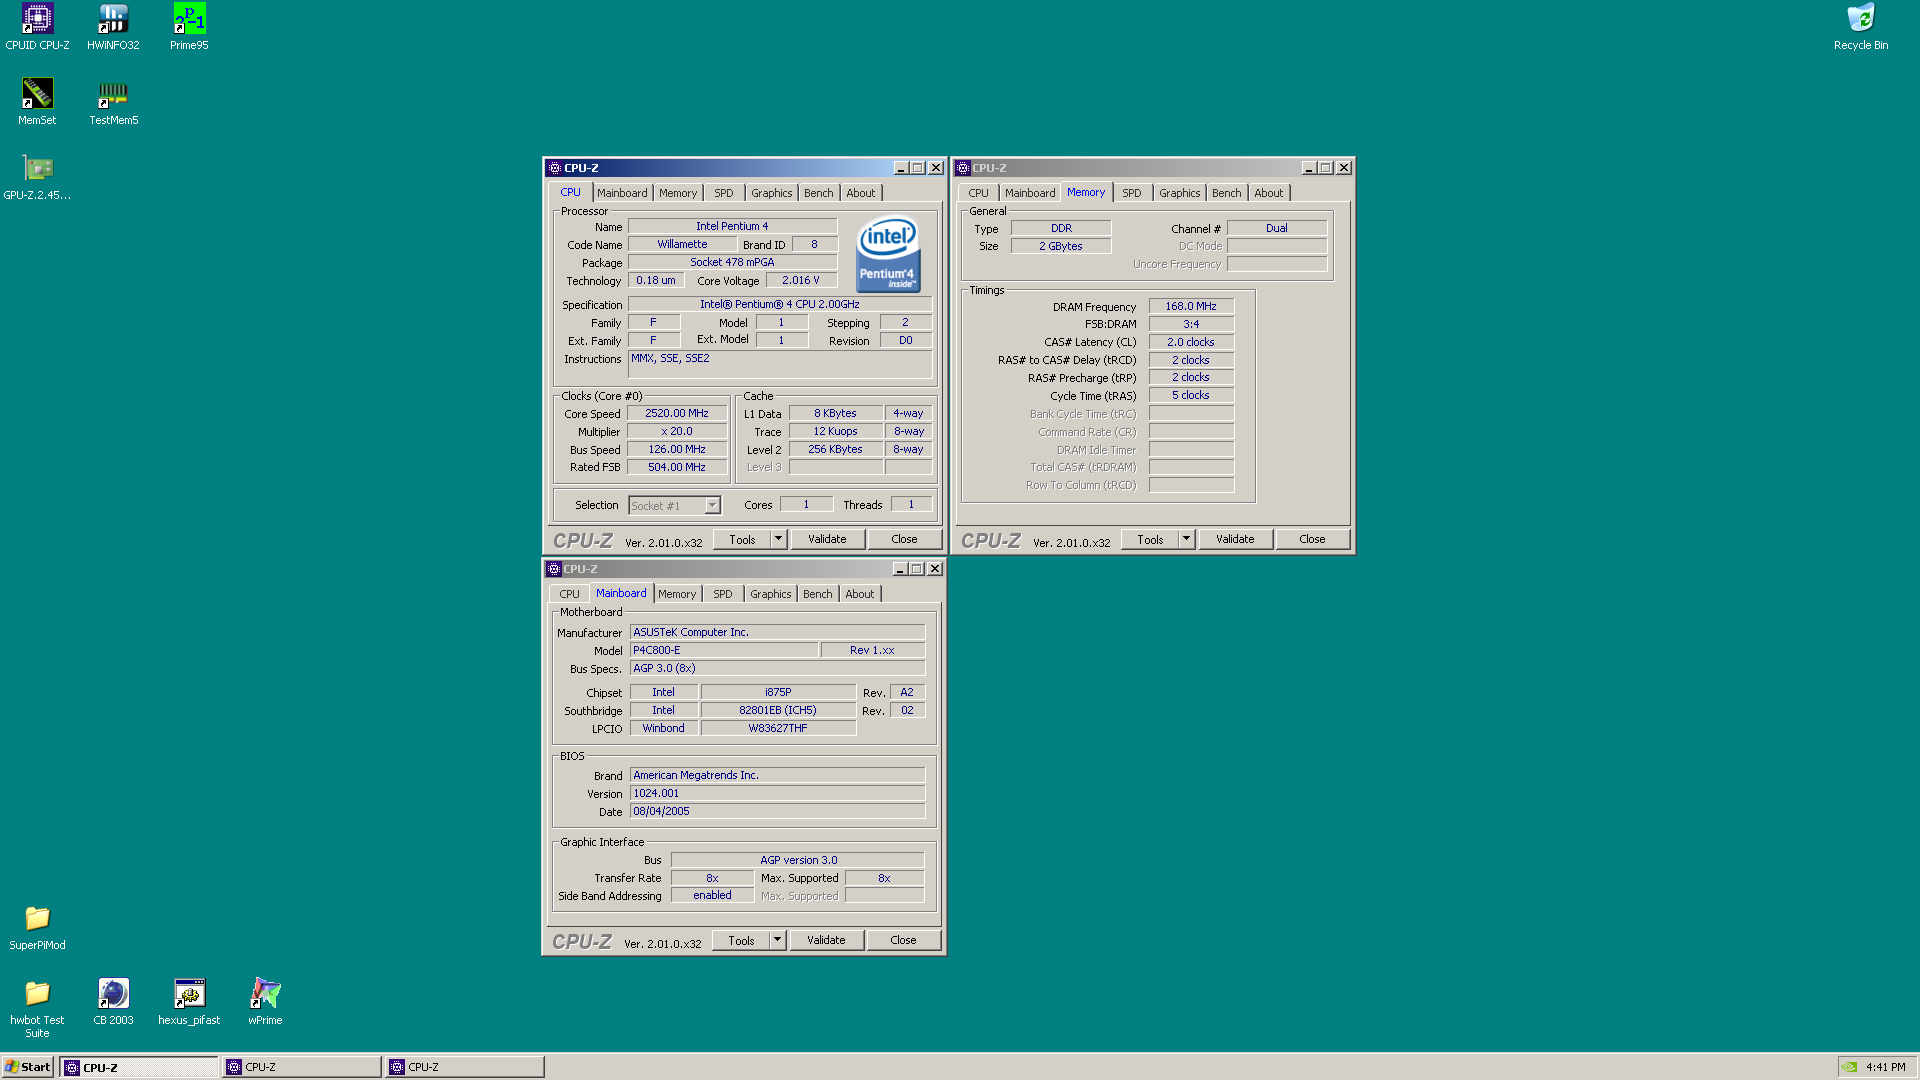Click Validate in the CPU window
This screenshot has height=1080, width=1920.
point(827,539)
